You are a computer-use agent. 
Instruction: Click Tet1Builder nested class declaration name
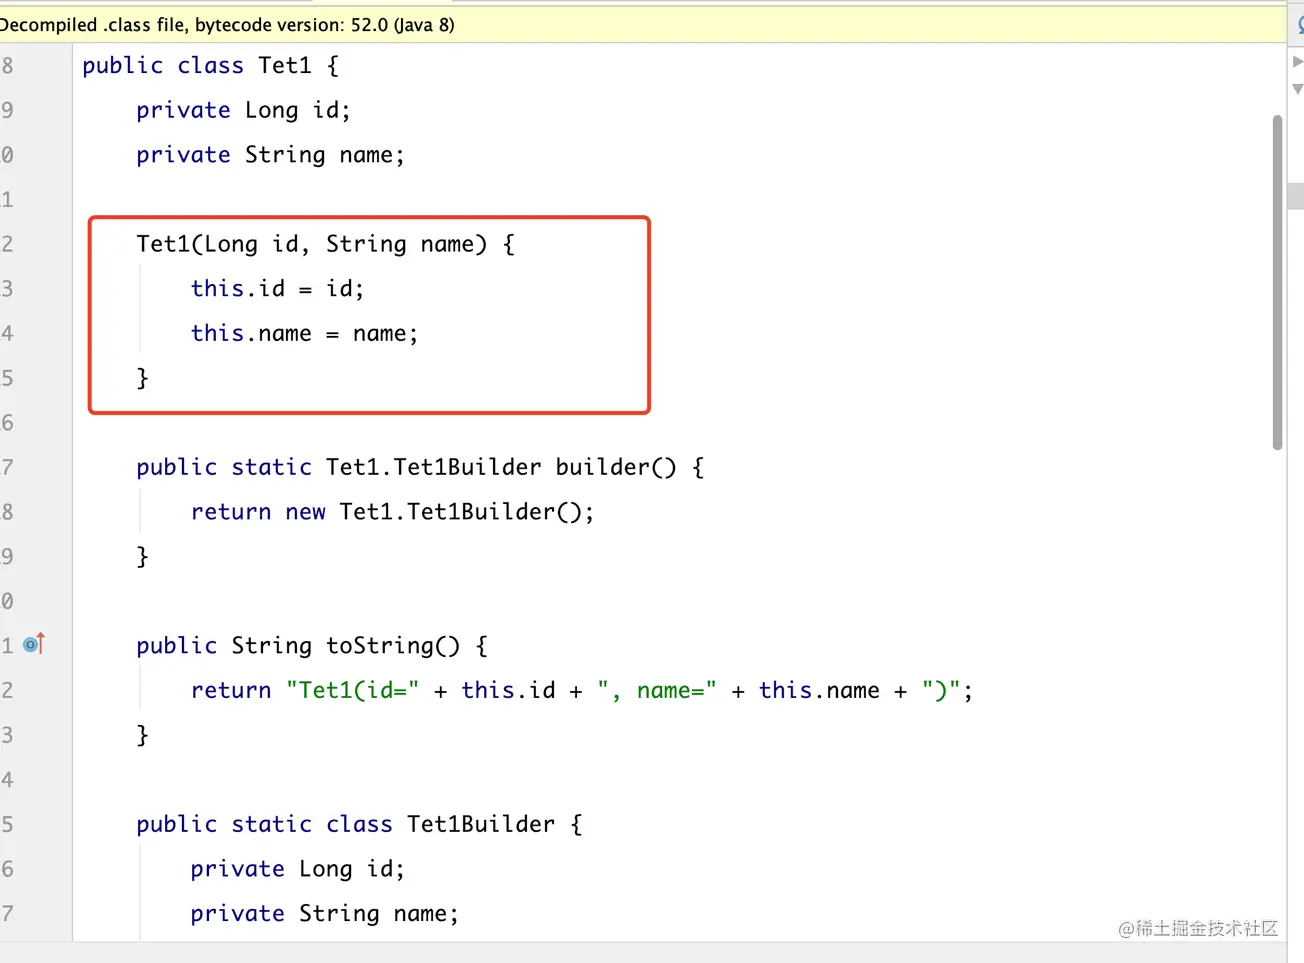coord(480,824)
